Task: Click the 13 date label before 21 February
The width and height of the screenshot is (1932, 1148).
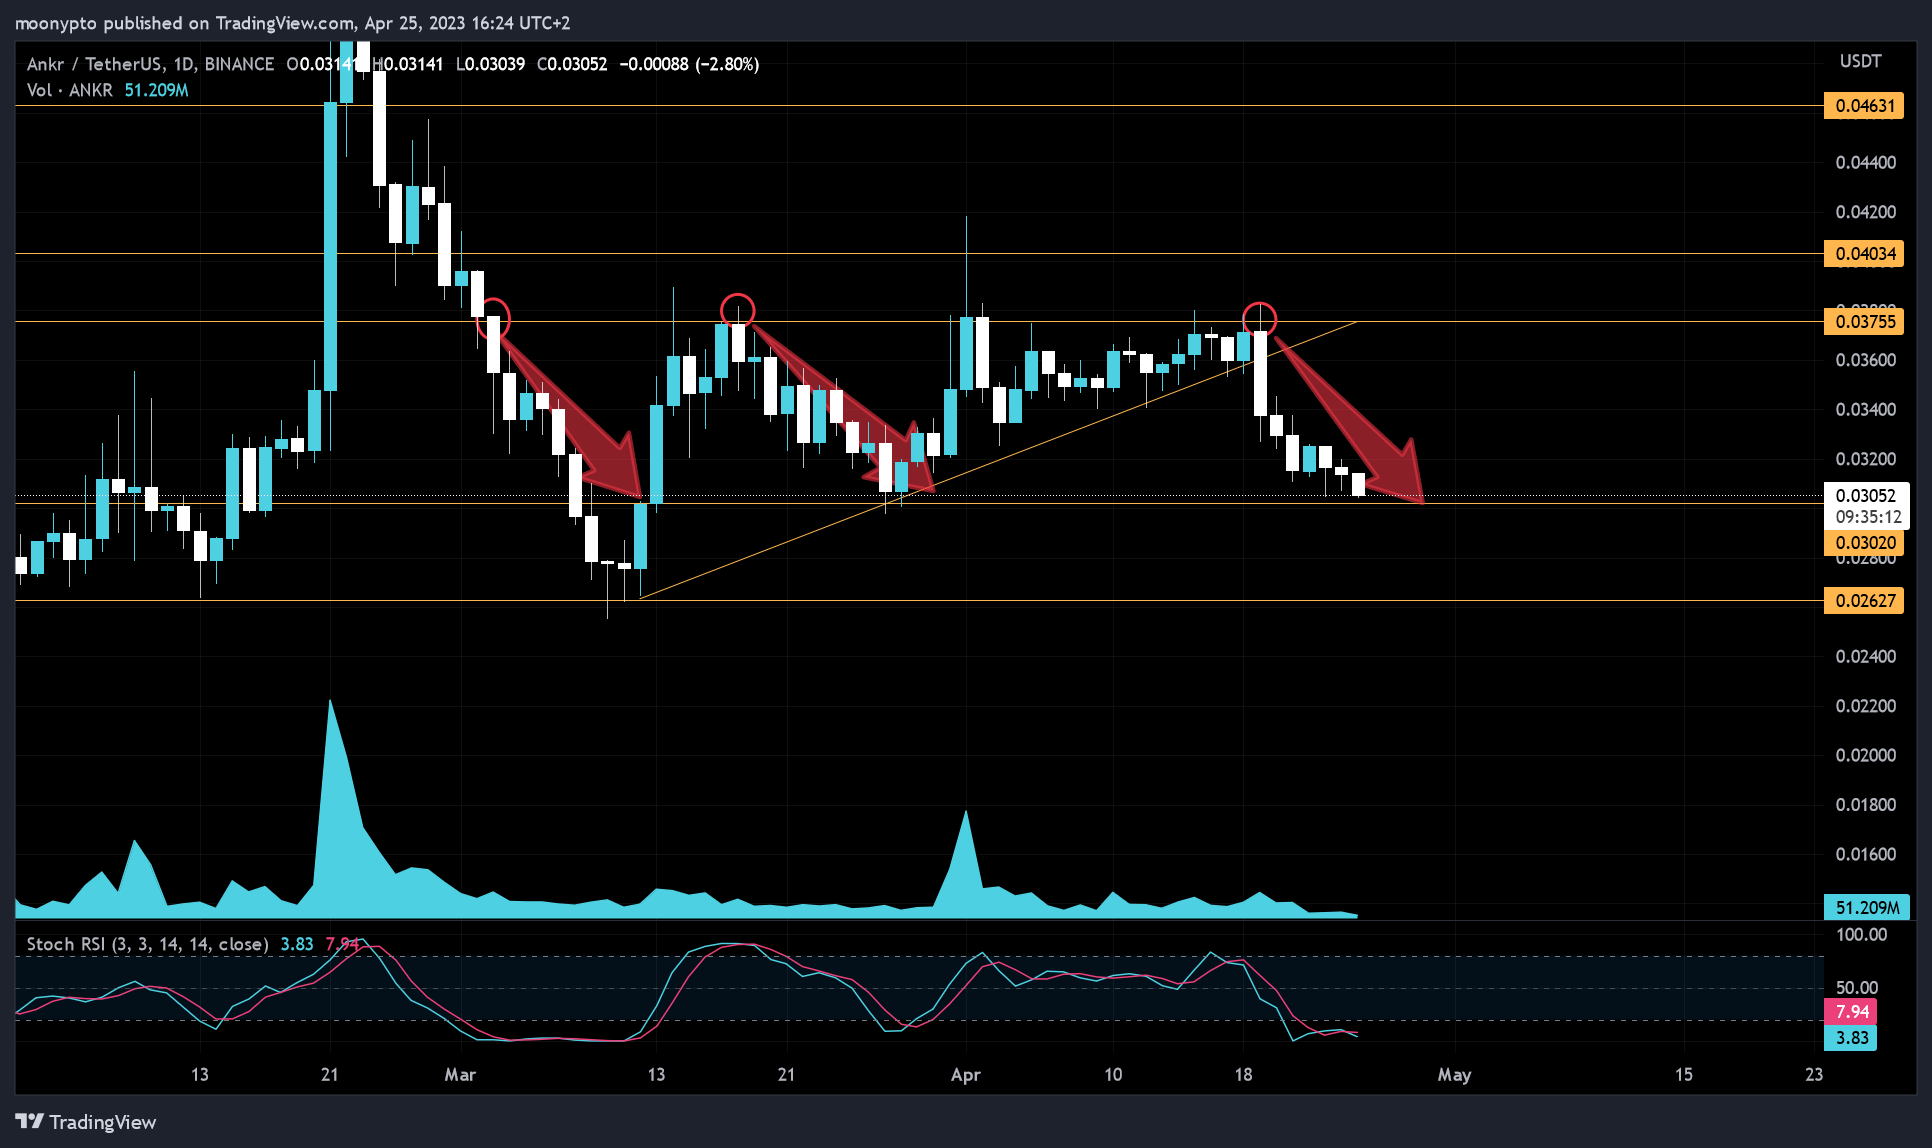Action: (x=200, y=1075)
